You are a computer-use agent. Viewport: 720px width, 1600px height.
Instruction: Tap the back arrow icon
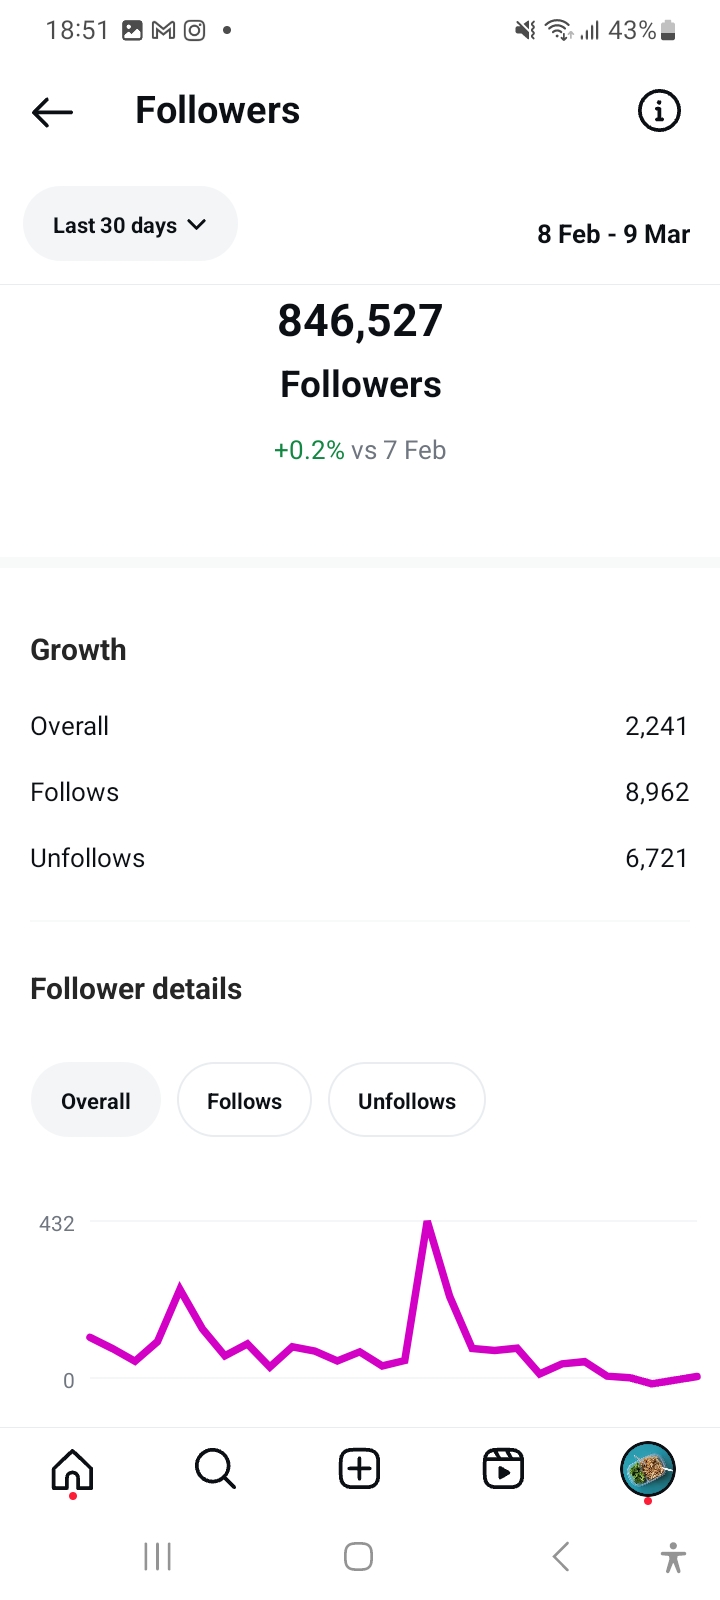click(x=53, y=112)
